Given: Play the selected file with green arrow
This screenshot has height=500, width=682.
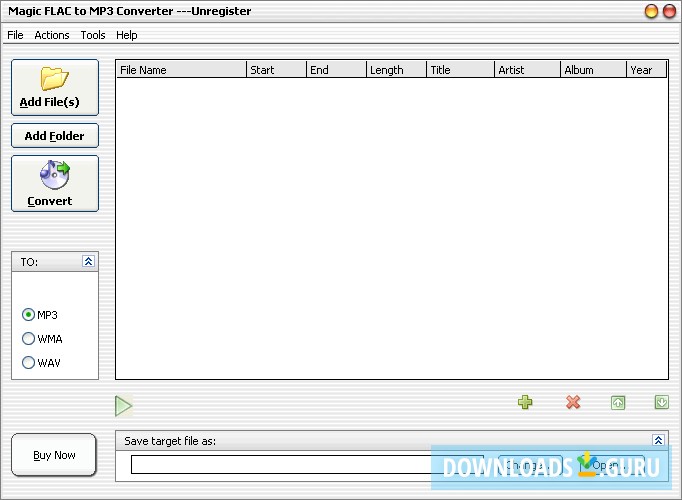Looking at the screenshot, I should click(x=124, y=406).
